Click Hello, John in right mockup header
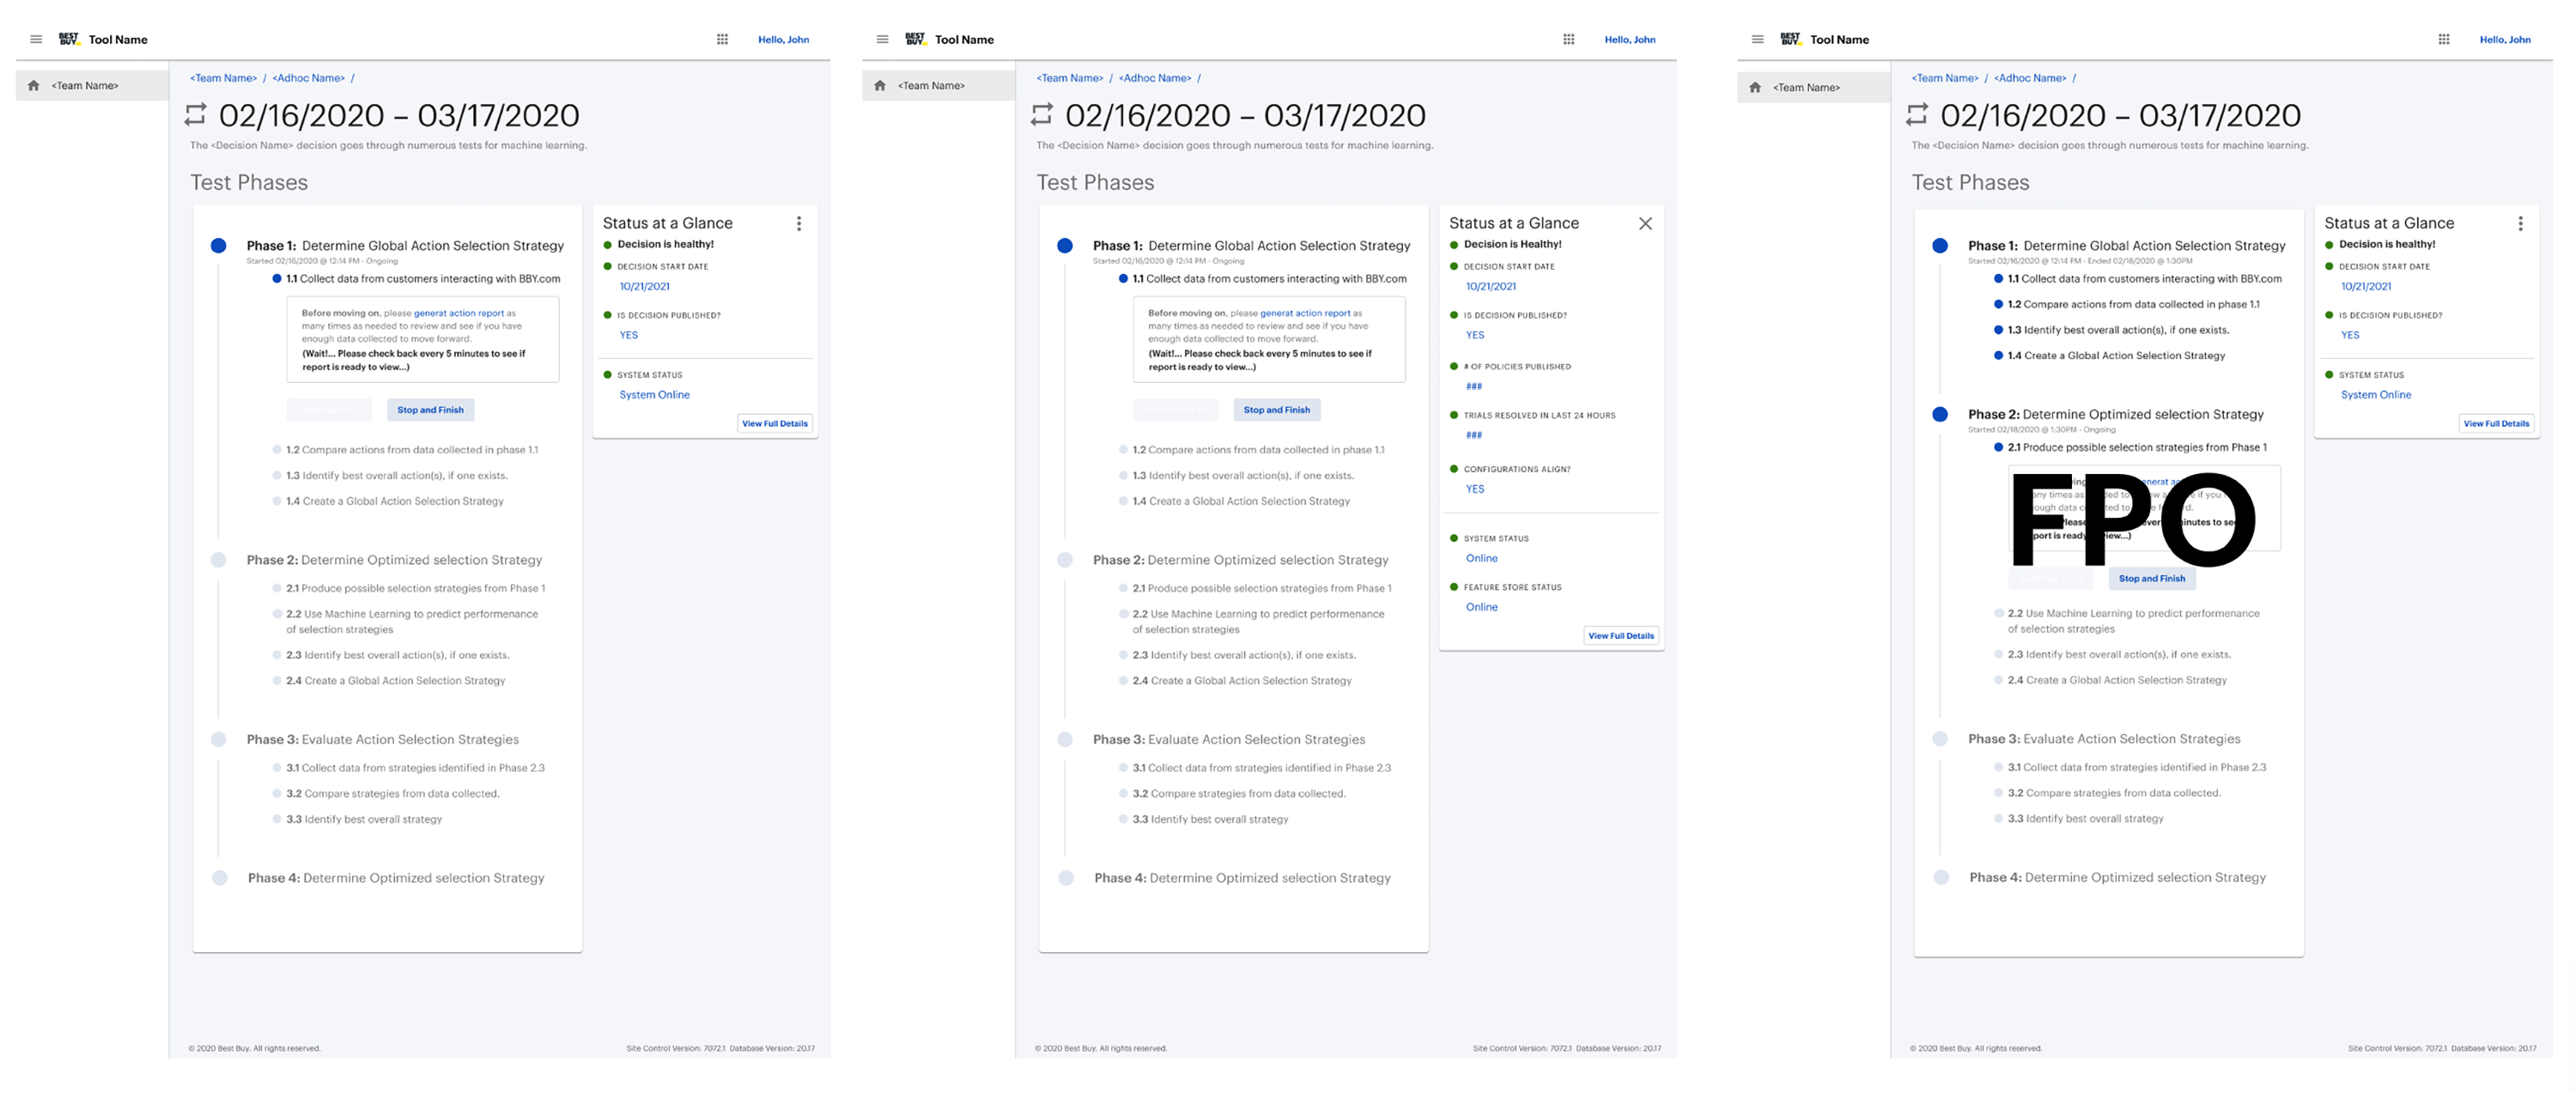 pyautogui.click(x=2505, y=40)
